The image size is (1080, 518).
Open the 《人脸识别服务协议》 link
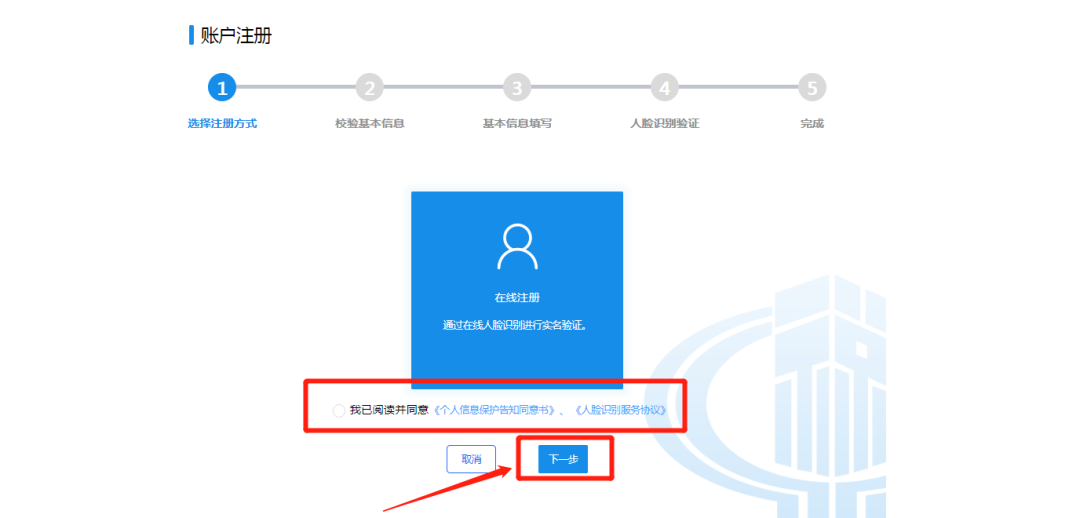(x=620, y=410)
